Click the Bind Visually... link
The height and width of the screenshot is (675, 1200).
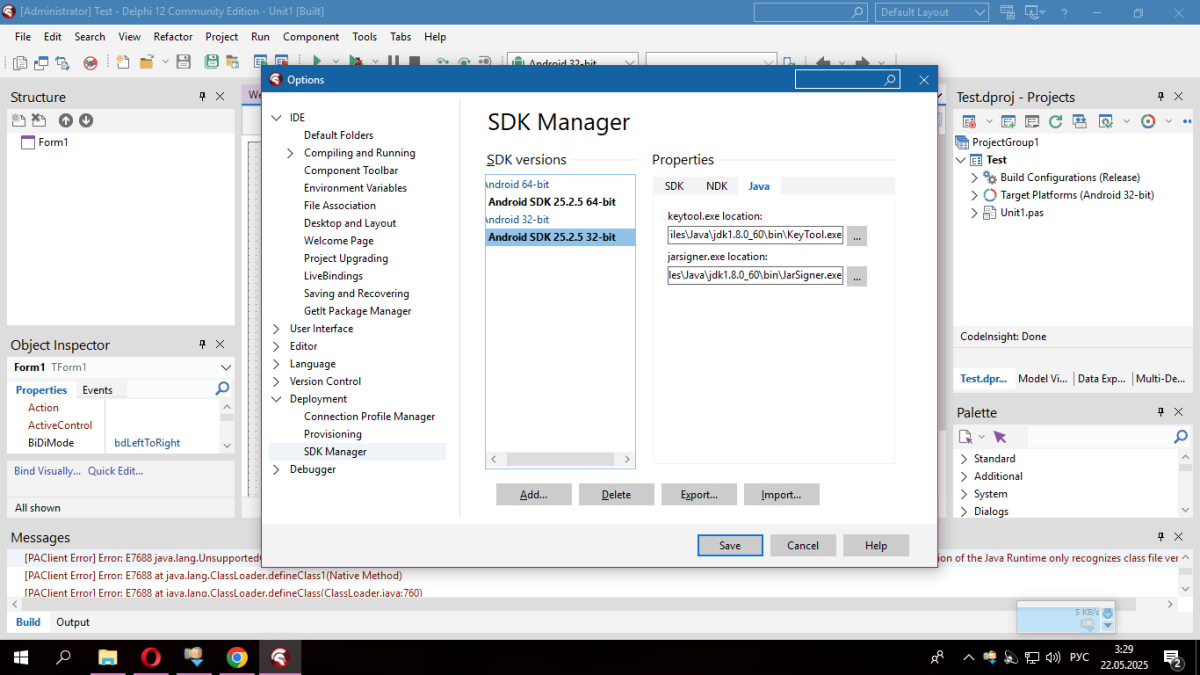click(x=47, y=471)
